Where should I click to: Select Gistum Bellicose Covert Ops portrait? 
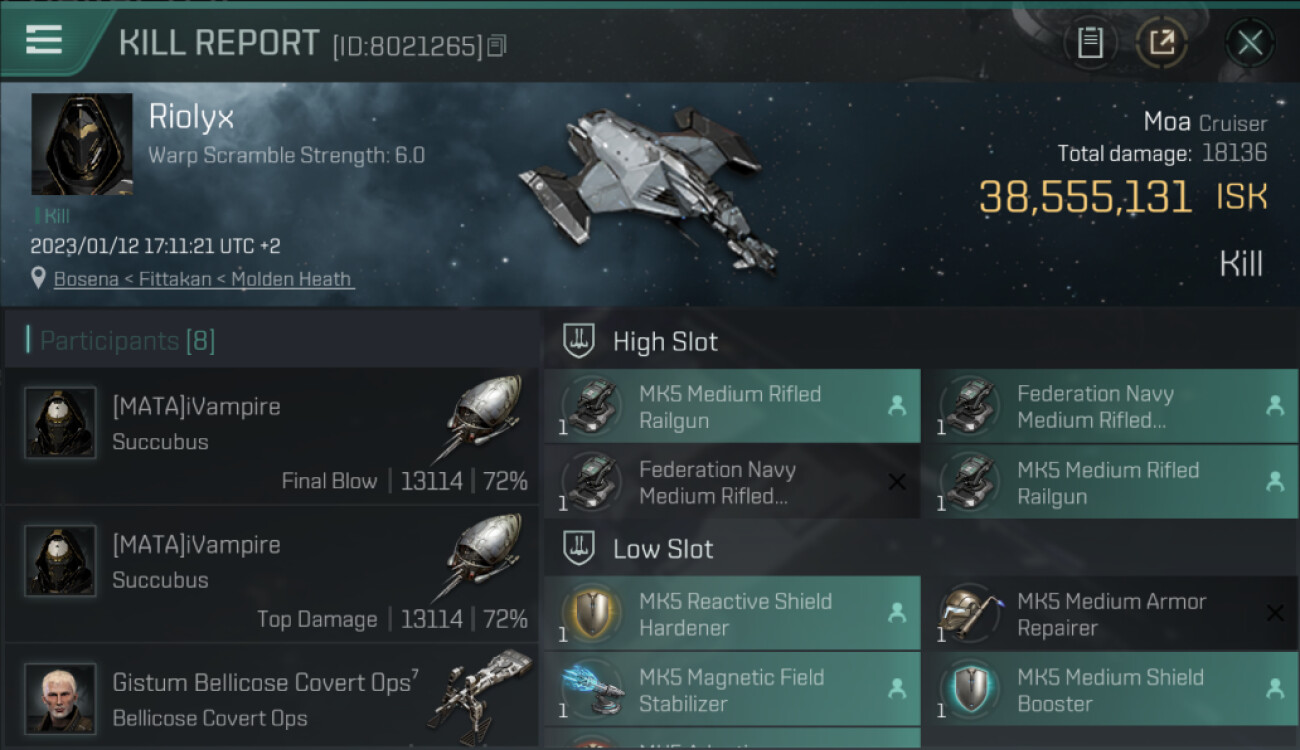(60, 697)
